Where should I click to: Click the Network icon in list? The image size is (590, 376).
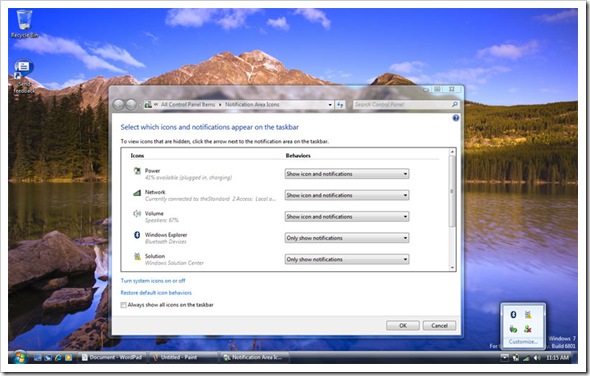coord(137,193)
